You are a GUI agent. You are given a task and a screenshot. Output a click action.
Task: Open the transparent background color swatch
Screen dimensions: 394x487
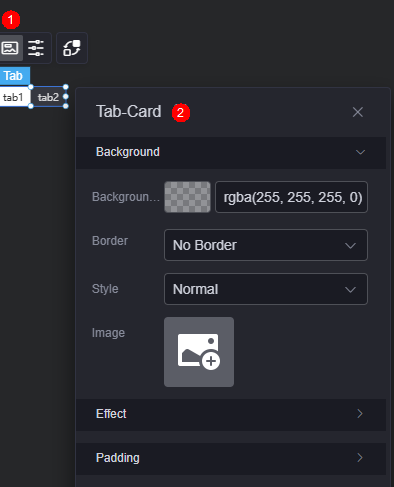pos(187,197)
